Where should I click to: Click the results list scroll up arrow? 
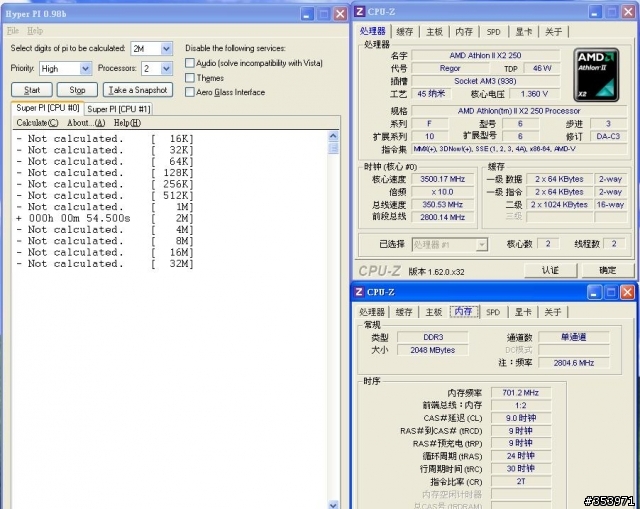pyautogui.click(x=333, y=136)
